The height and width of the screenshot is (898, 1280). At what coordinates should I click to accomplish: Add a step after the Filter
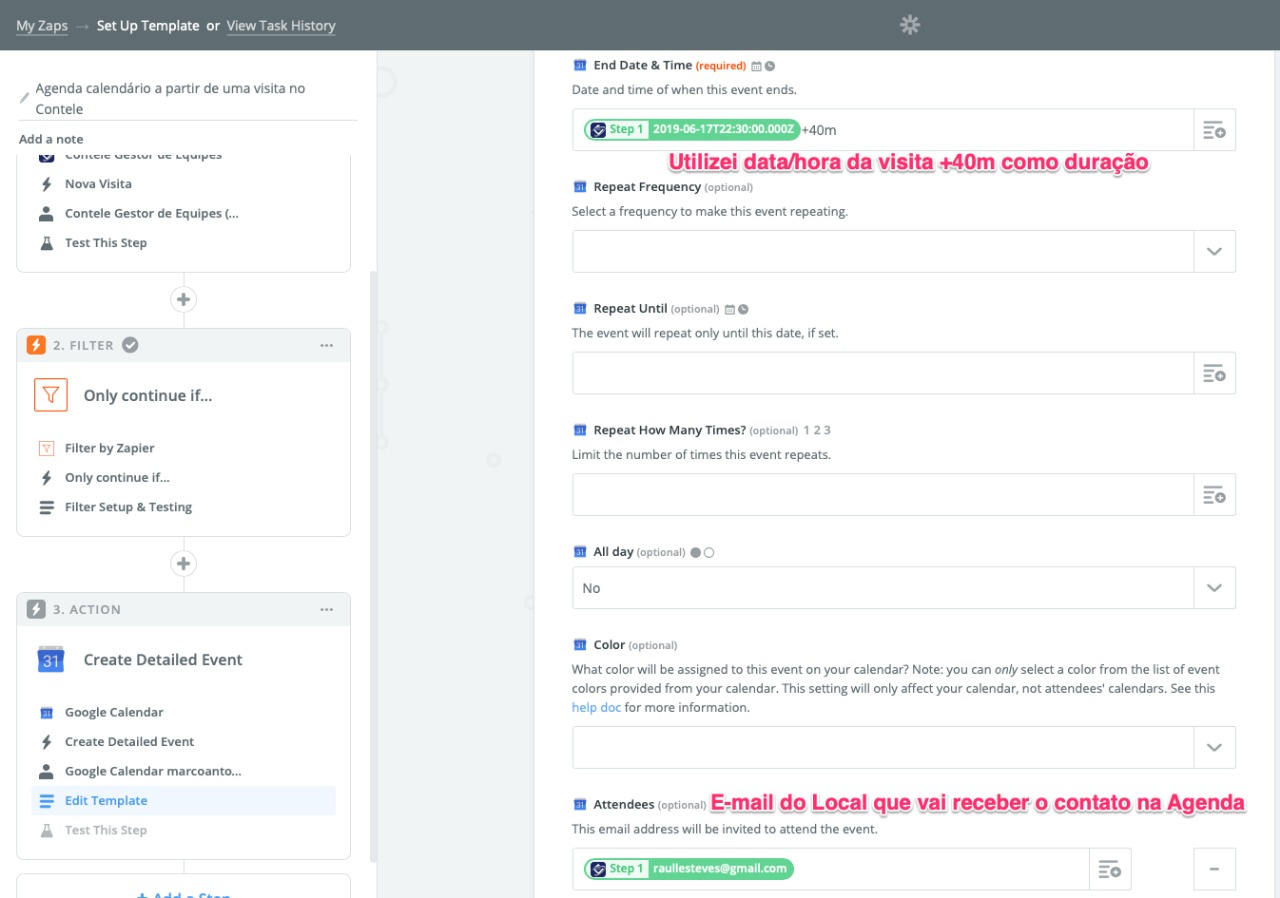[x=183, y=564]
